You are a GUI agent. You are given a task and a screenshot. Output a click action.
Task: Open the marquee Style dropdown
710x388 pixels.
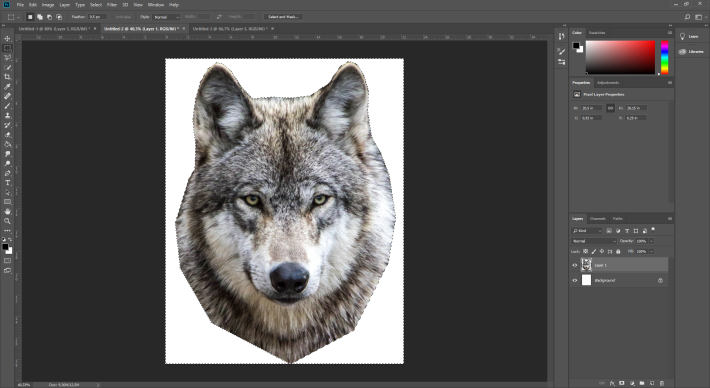(166, 17)
